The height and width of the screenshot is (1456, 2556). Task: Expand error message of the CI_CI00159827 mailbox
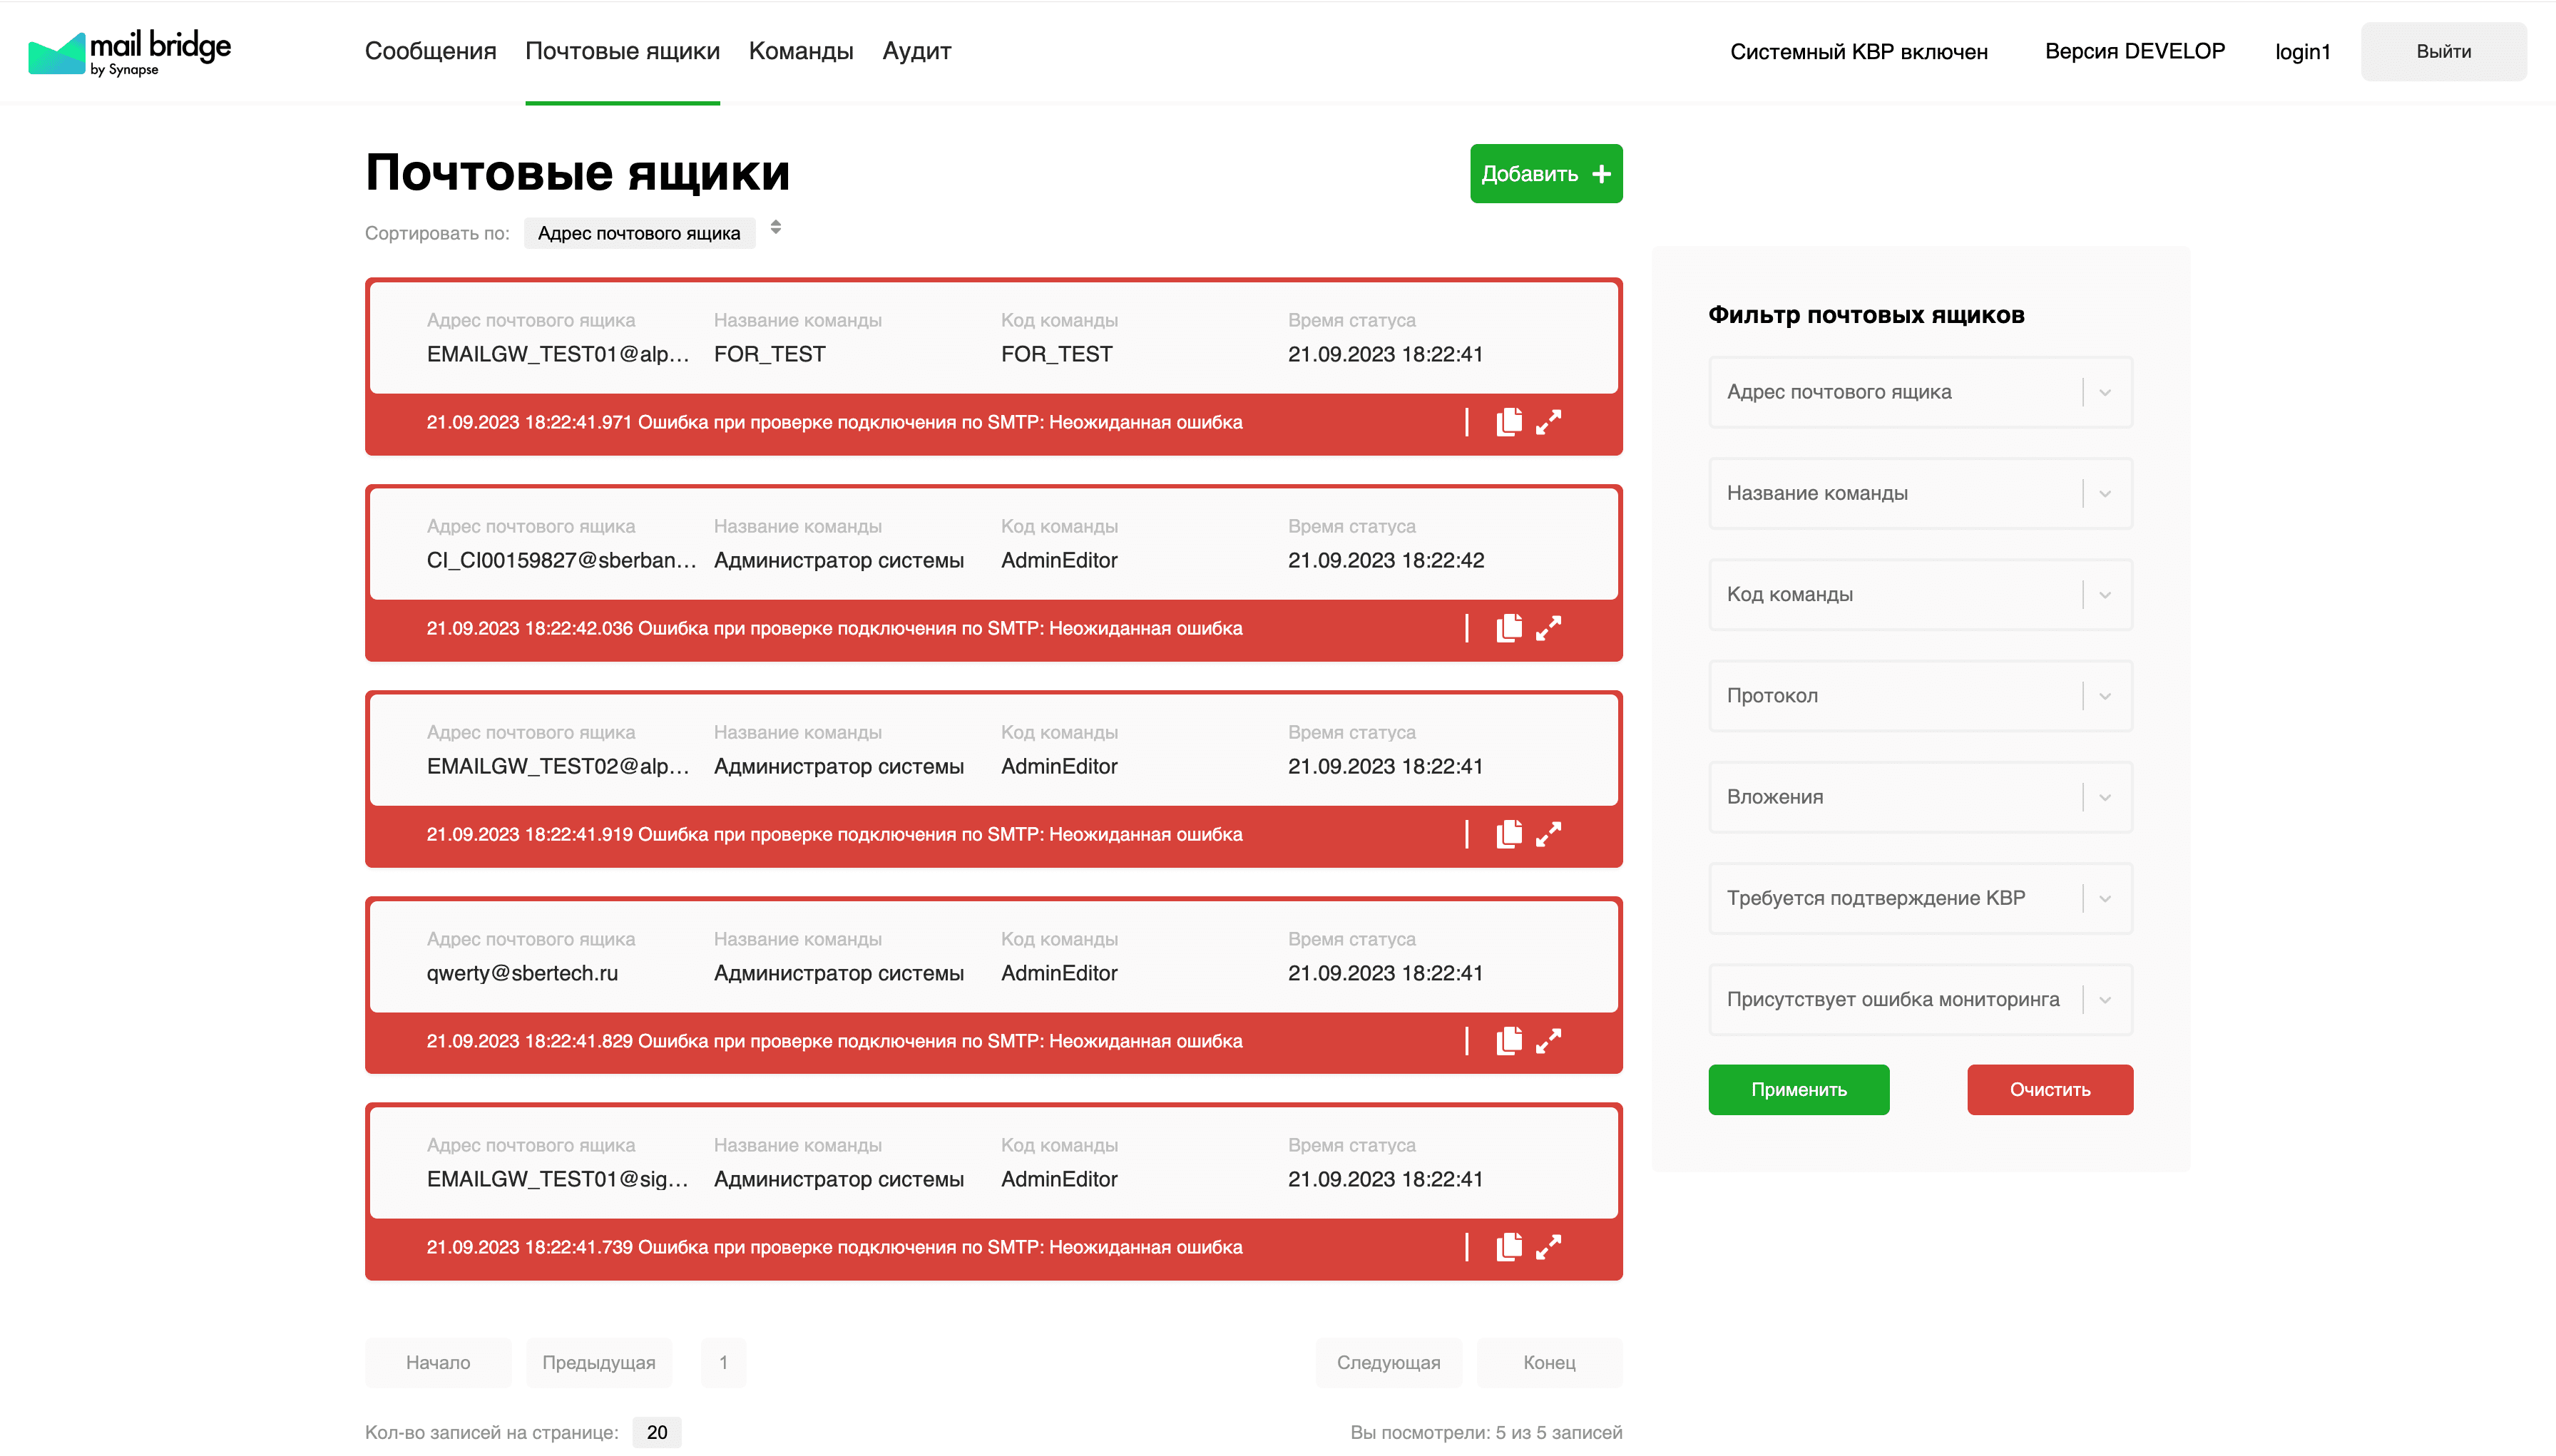pyautogui.click(x=1548, y=628)
